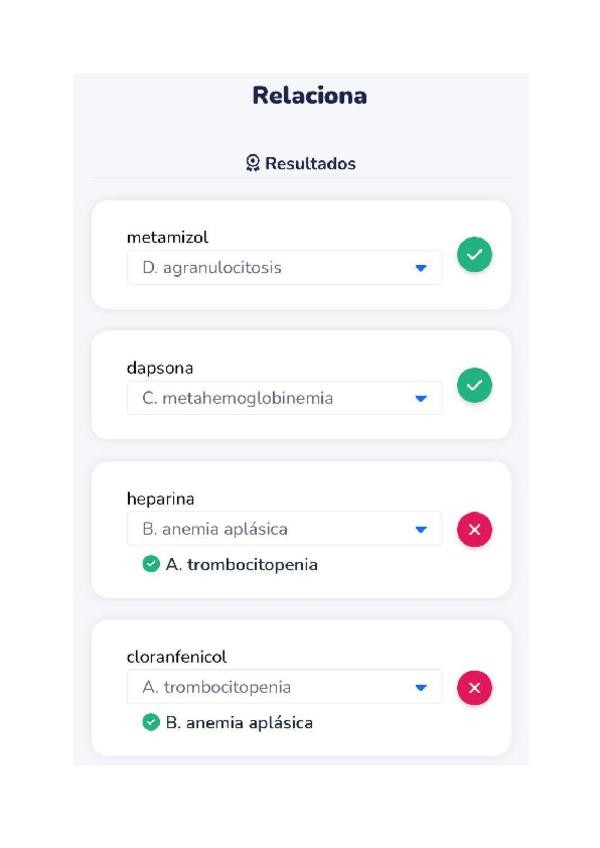The height and width of the screenshot is (848, 600).
Task: Click the award ribbon icon next to Resultados
Action: coord(254,163)
